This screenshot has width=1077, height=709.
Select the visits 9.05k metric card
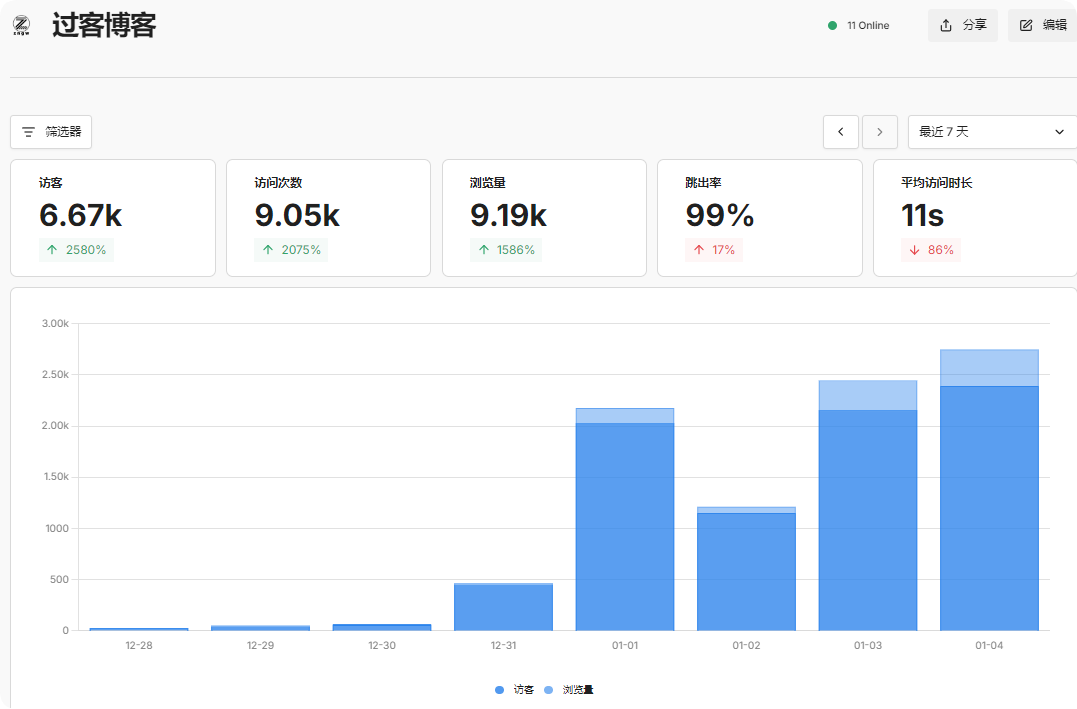(x=328, y=217)
